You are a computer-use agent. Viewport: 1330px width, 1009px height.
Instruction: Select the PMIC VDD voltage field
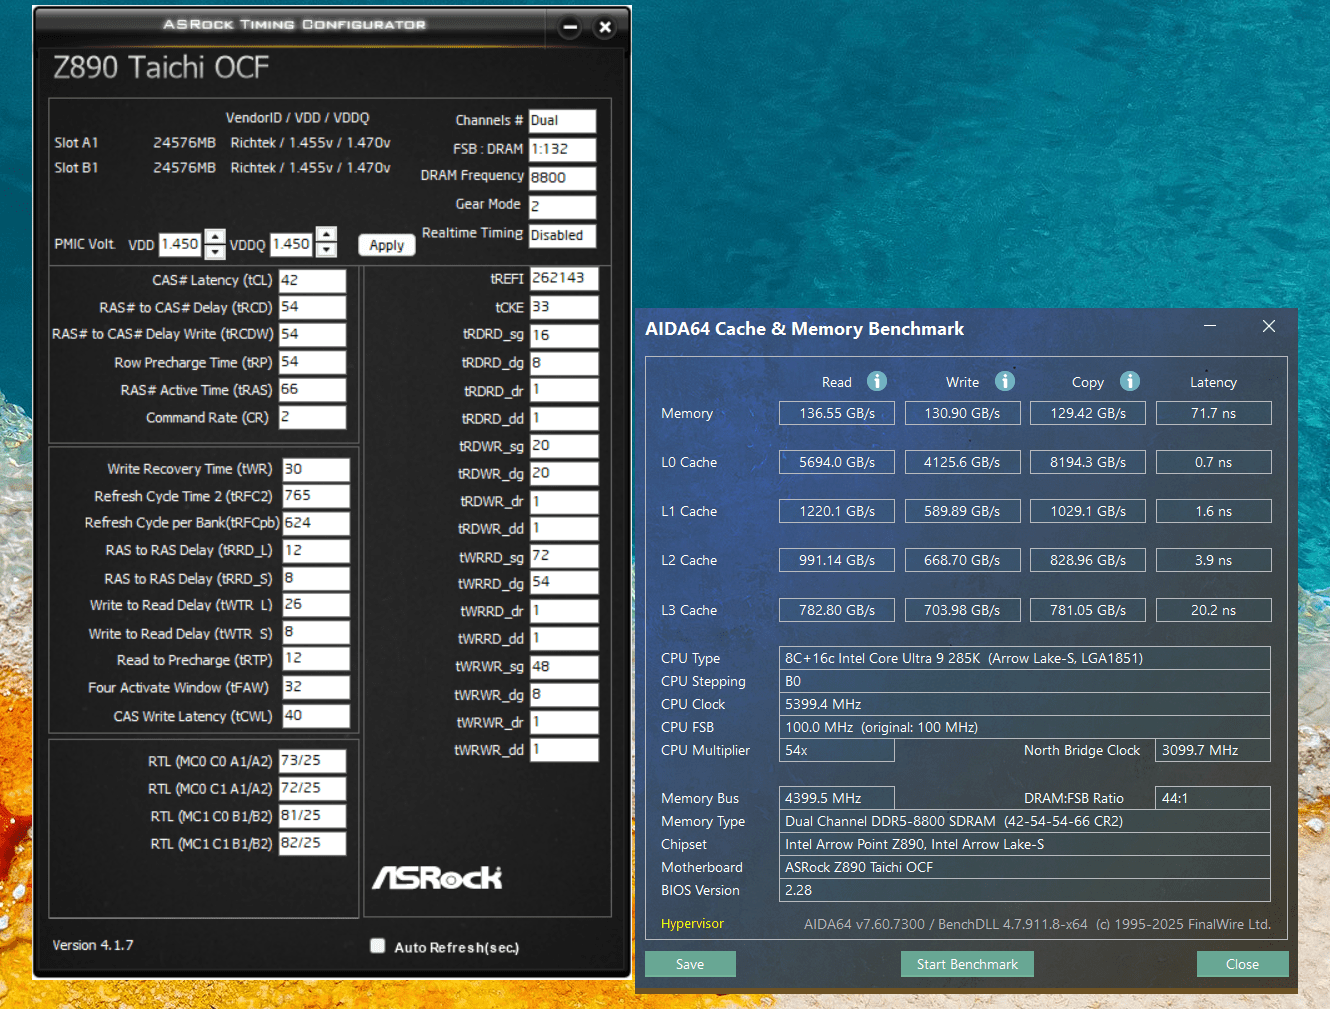[181, 244]
